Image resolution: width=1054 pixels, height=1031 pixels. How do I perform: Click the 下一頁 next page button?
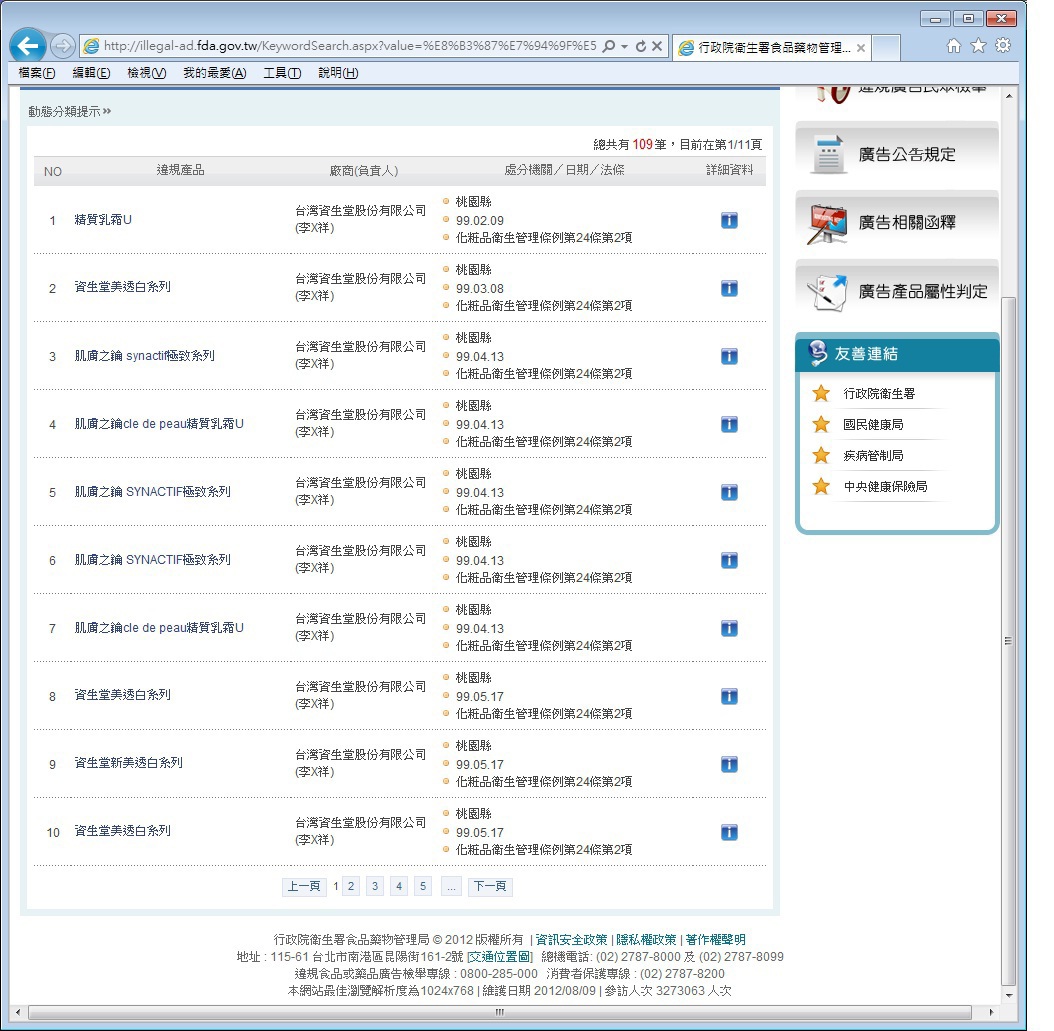point(490,886)
